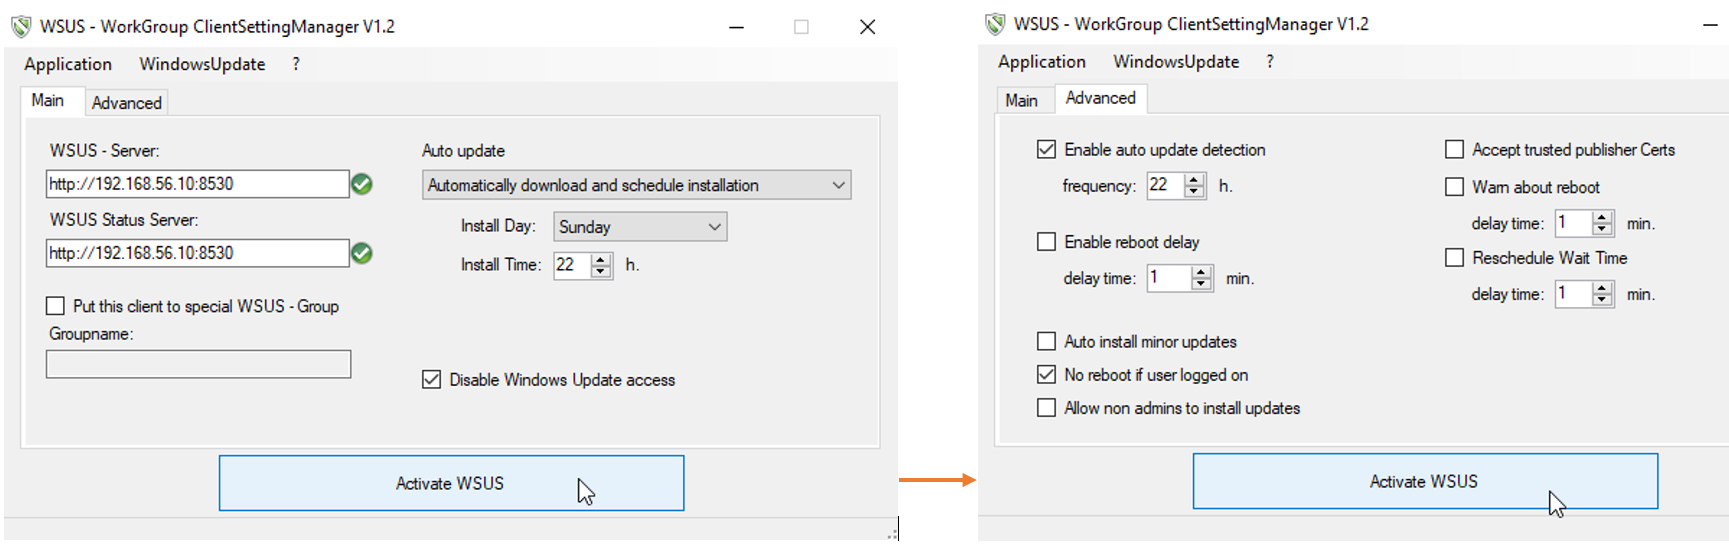Decrease Install Time with the down arrow
This screenshot has width=1729, height=548.
601,271
